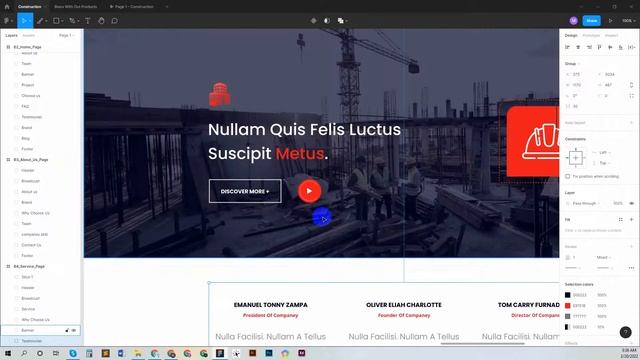Click the user avatar in toolbar

573,20
